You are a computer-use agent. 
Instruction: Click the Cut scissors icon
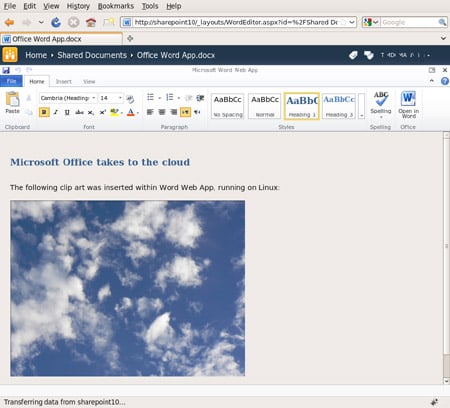point(29,98)
